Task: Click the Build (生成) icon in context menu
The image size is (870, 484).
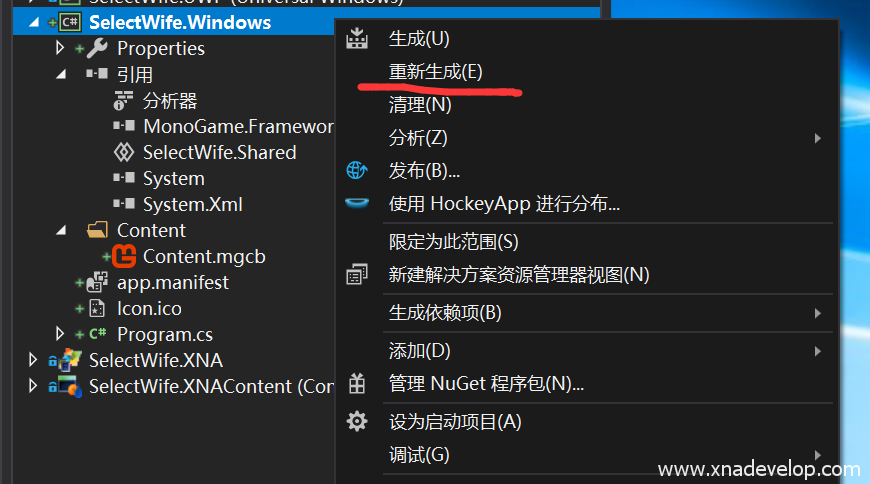Action: pos(357,38)
